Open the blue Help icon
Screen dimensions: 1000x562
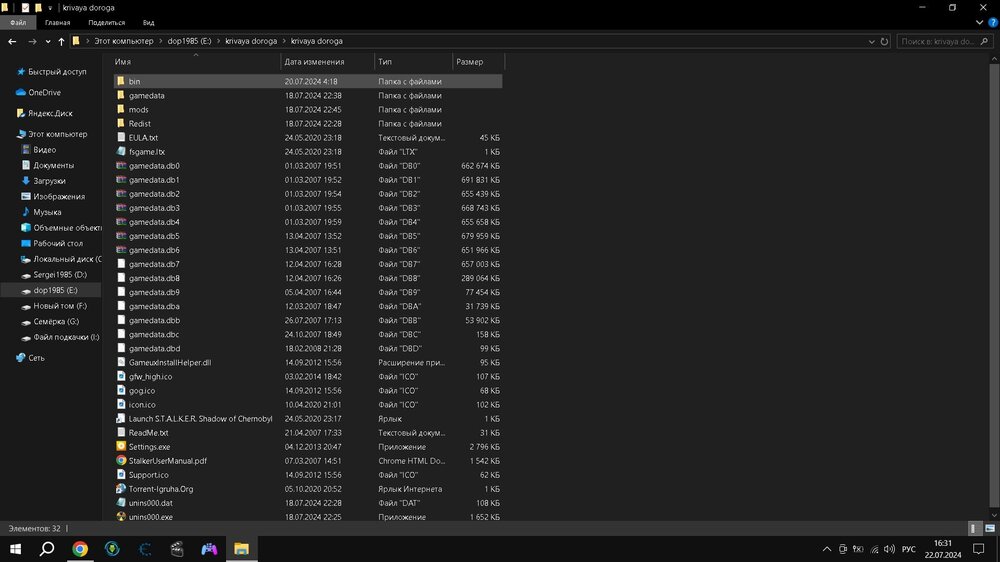tap(992, 21)
